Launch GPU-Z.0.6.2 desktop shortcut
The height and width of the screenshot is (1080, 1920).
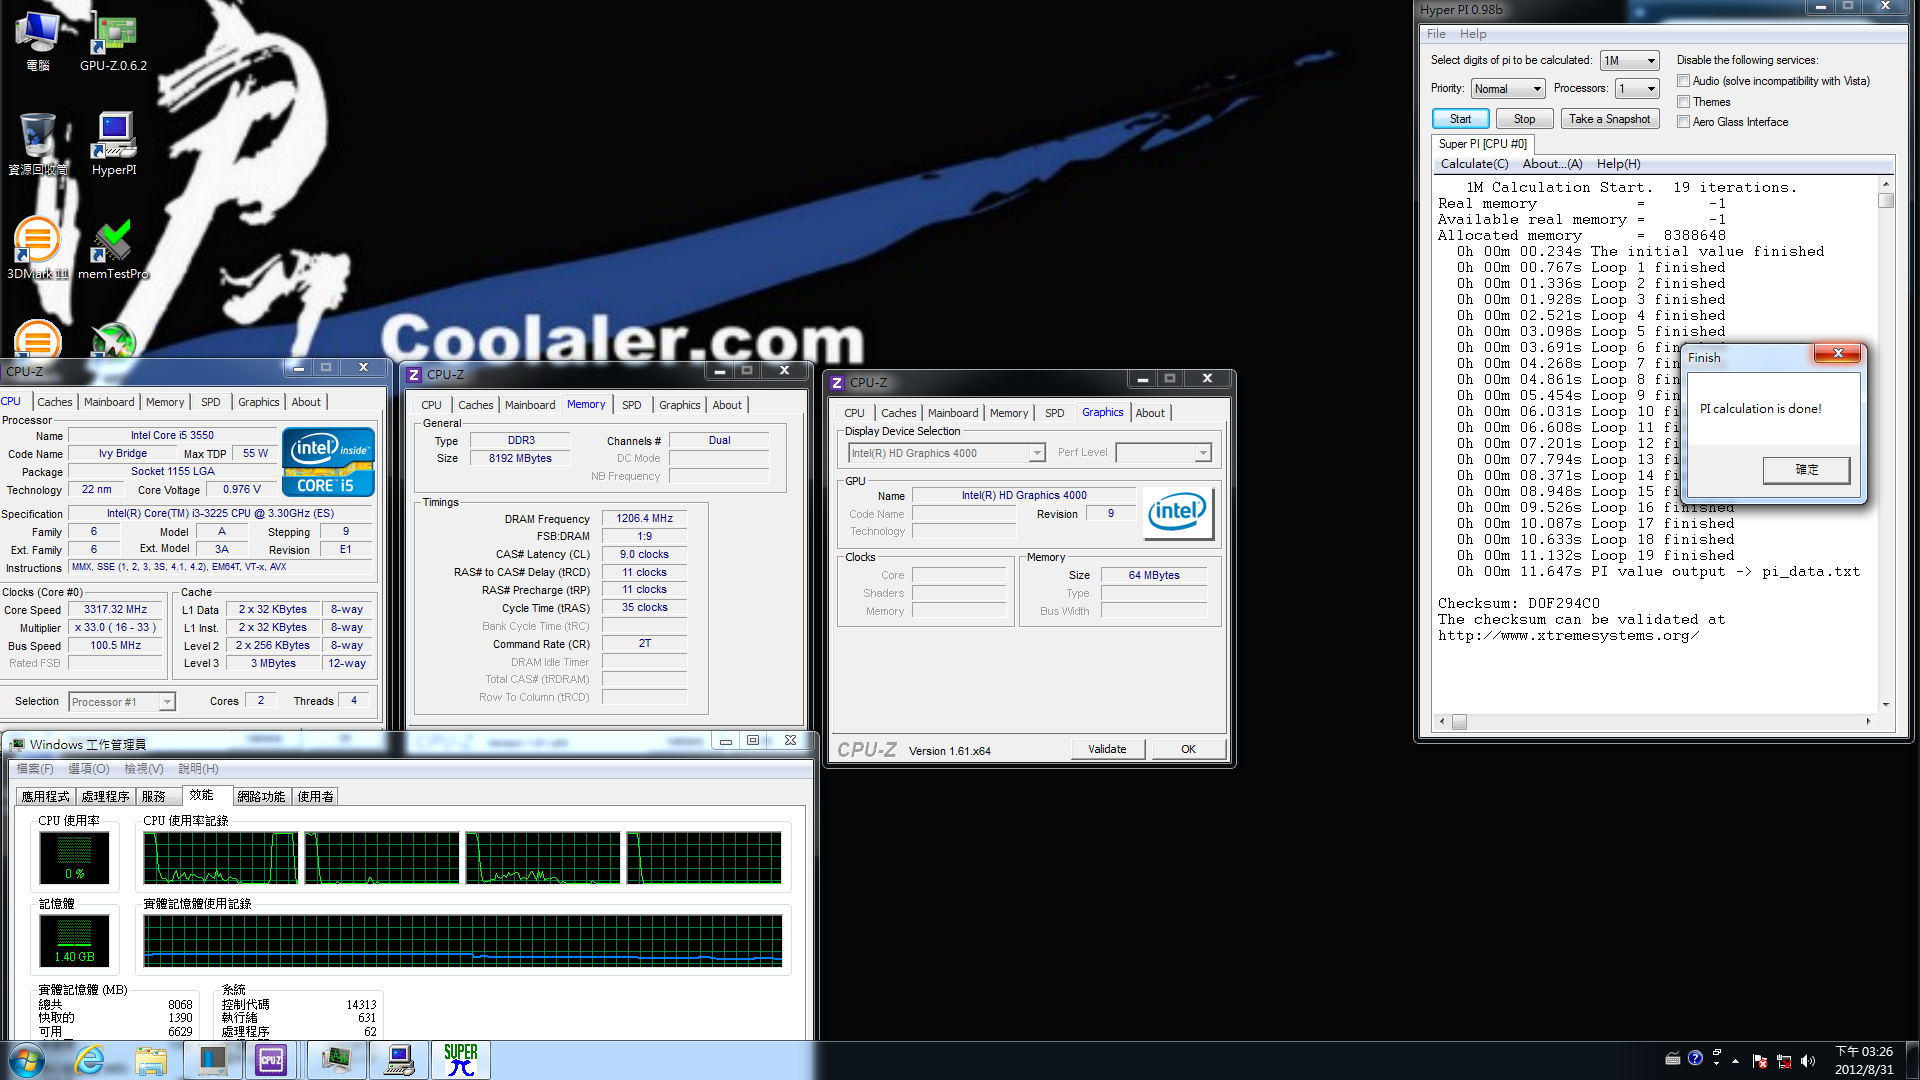(113, 42)
